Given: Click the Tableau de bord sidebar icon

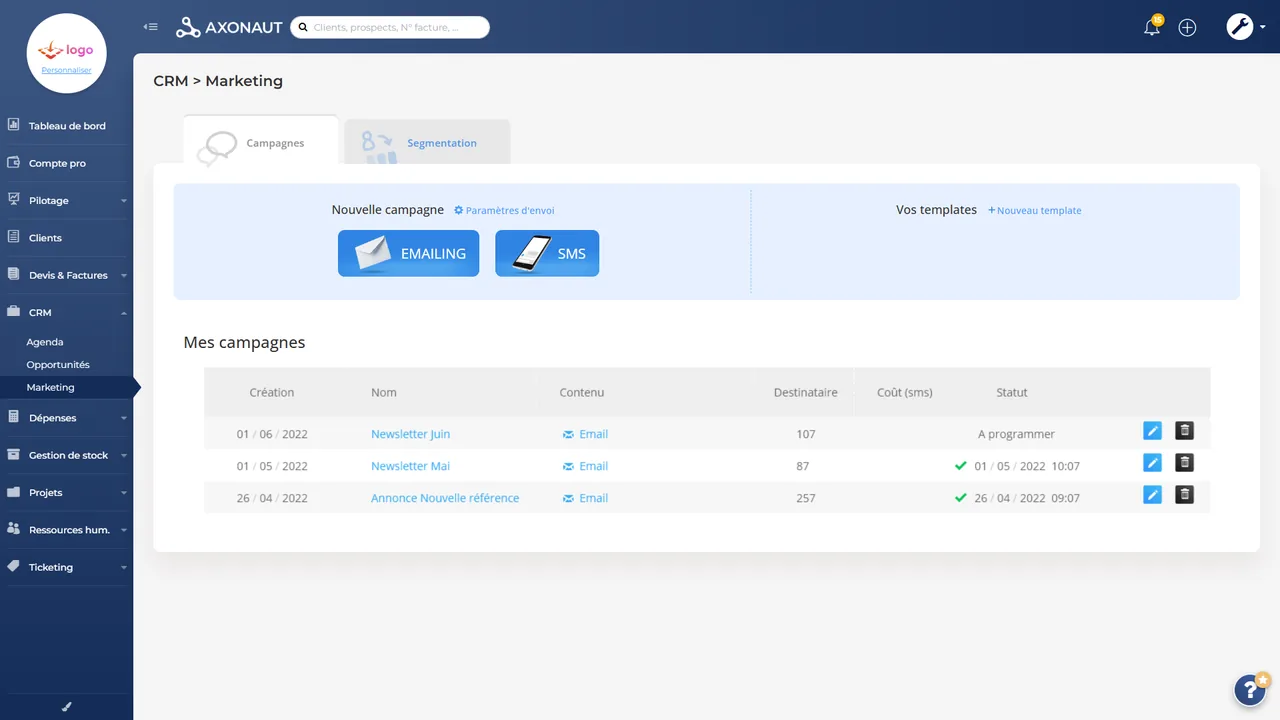Looking at the screenshot, I should 13,125.
